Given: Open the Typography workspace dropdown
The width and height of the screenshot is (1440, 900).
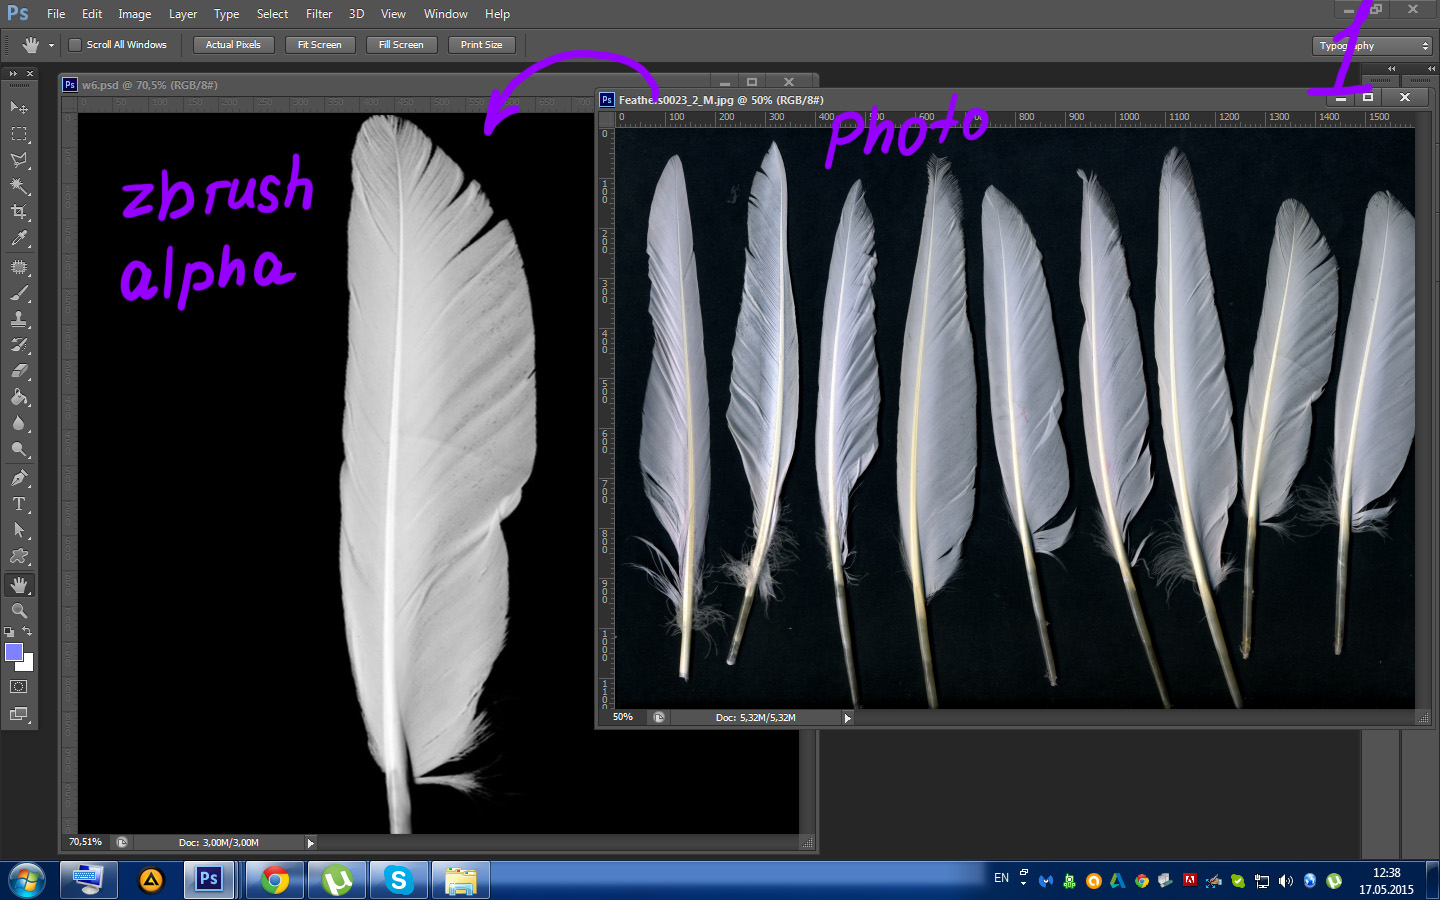Looking at the screenshot, I should (x=1373, y=46).
